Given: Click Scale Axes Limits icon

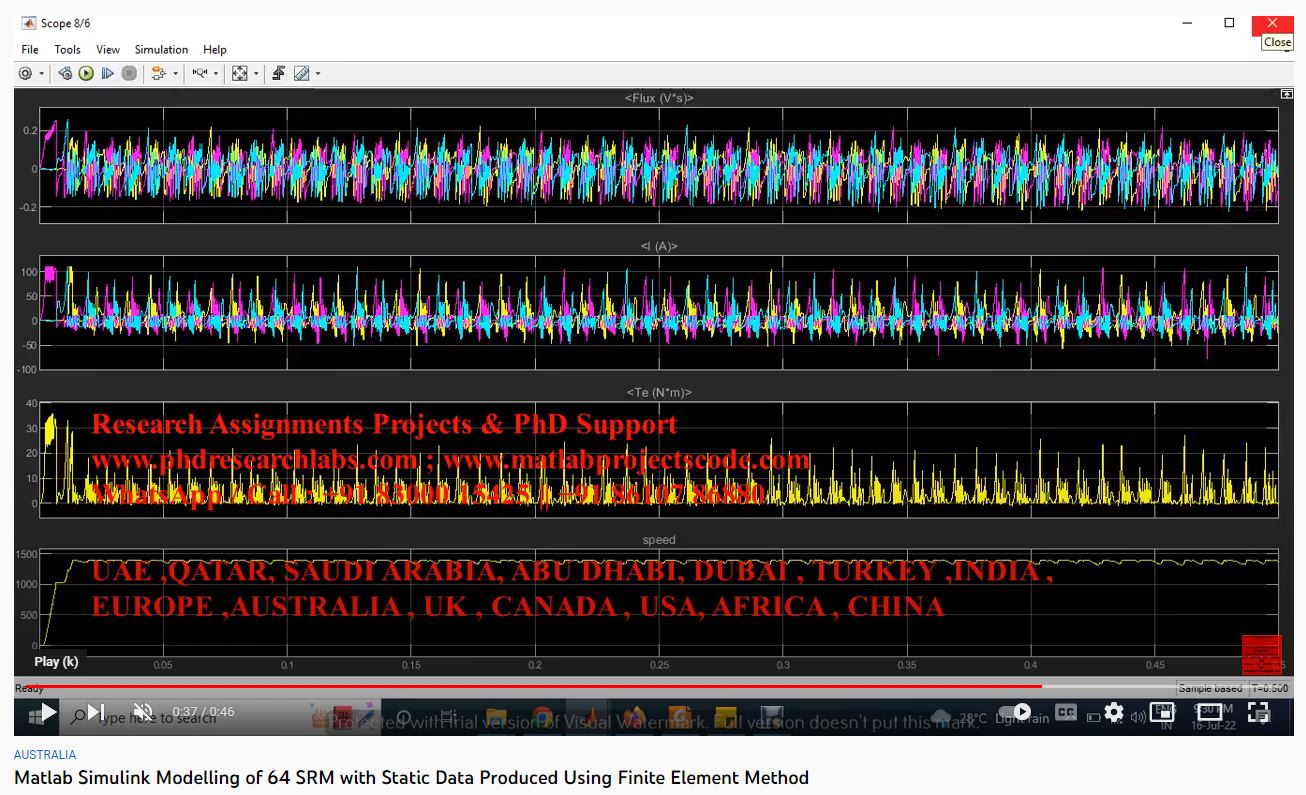Looking at the screenshot, I should coord(239,74).
